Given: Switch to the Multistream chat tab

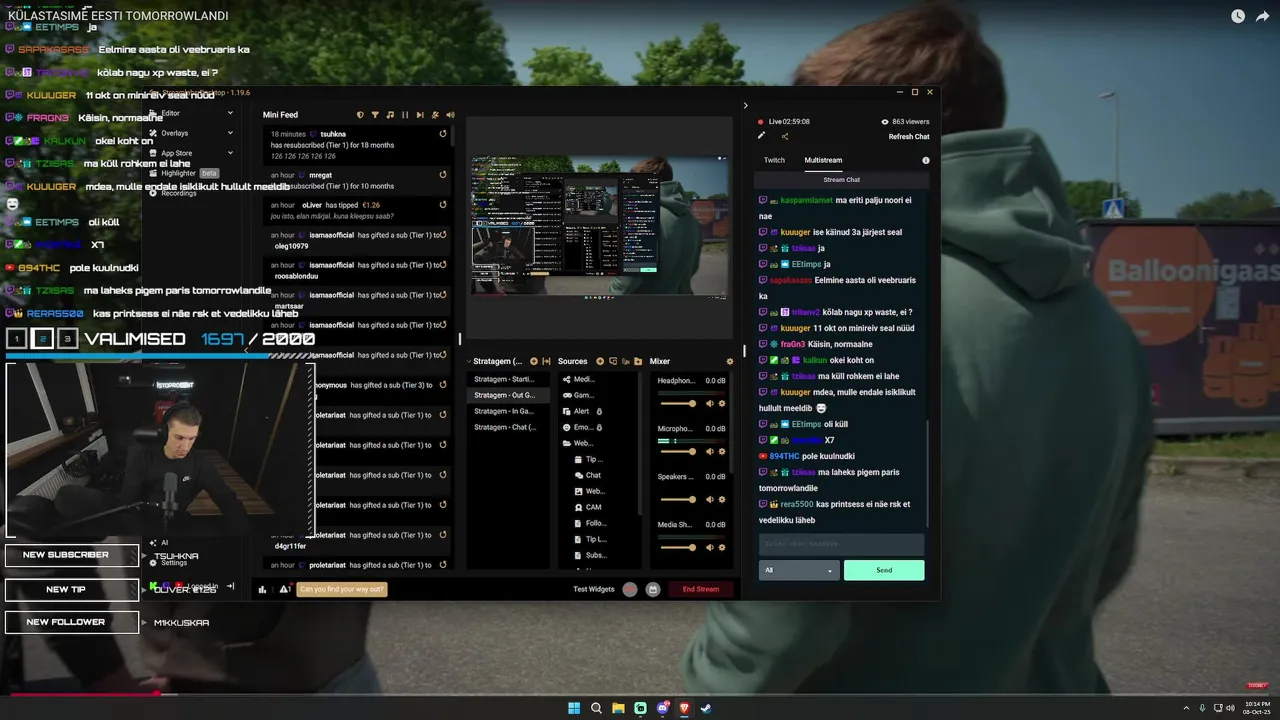Looking at the screenshot, I should pyautogui.click(x=823, y=160).
